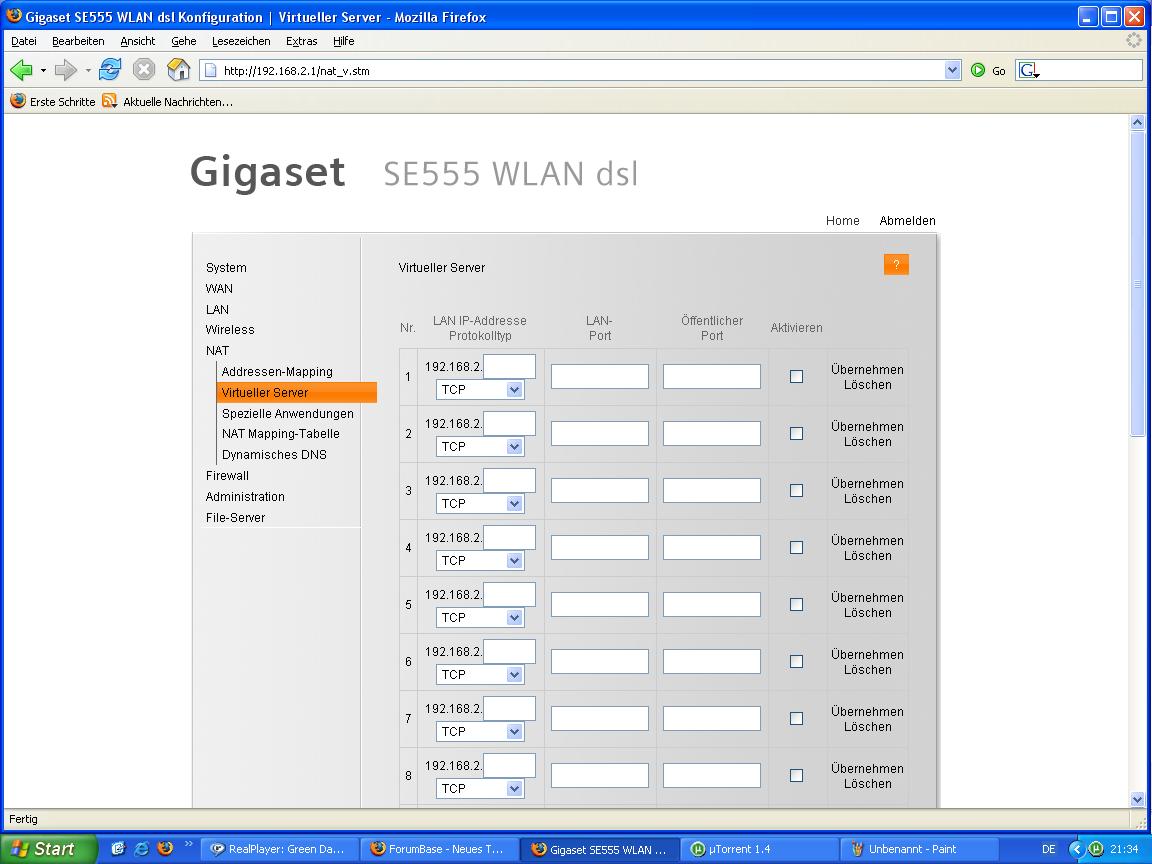1152x864 pixels.
Task: Click the Start button on the taskbar
Action: (48, 849)
